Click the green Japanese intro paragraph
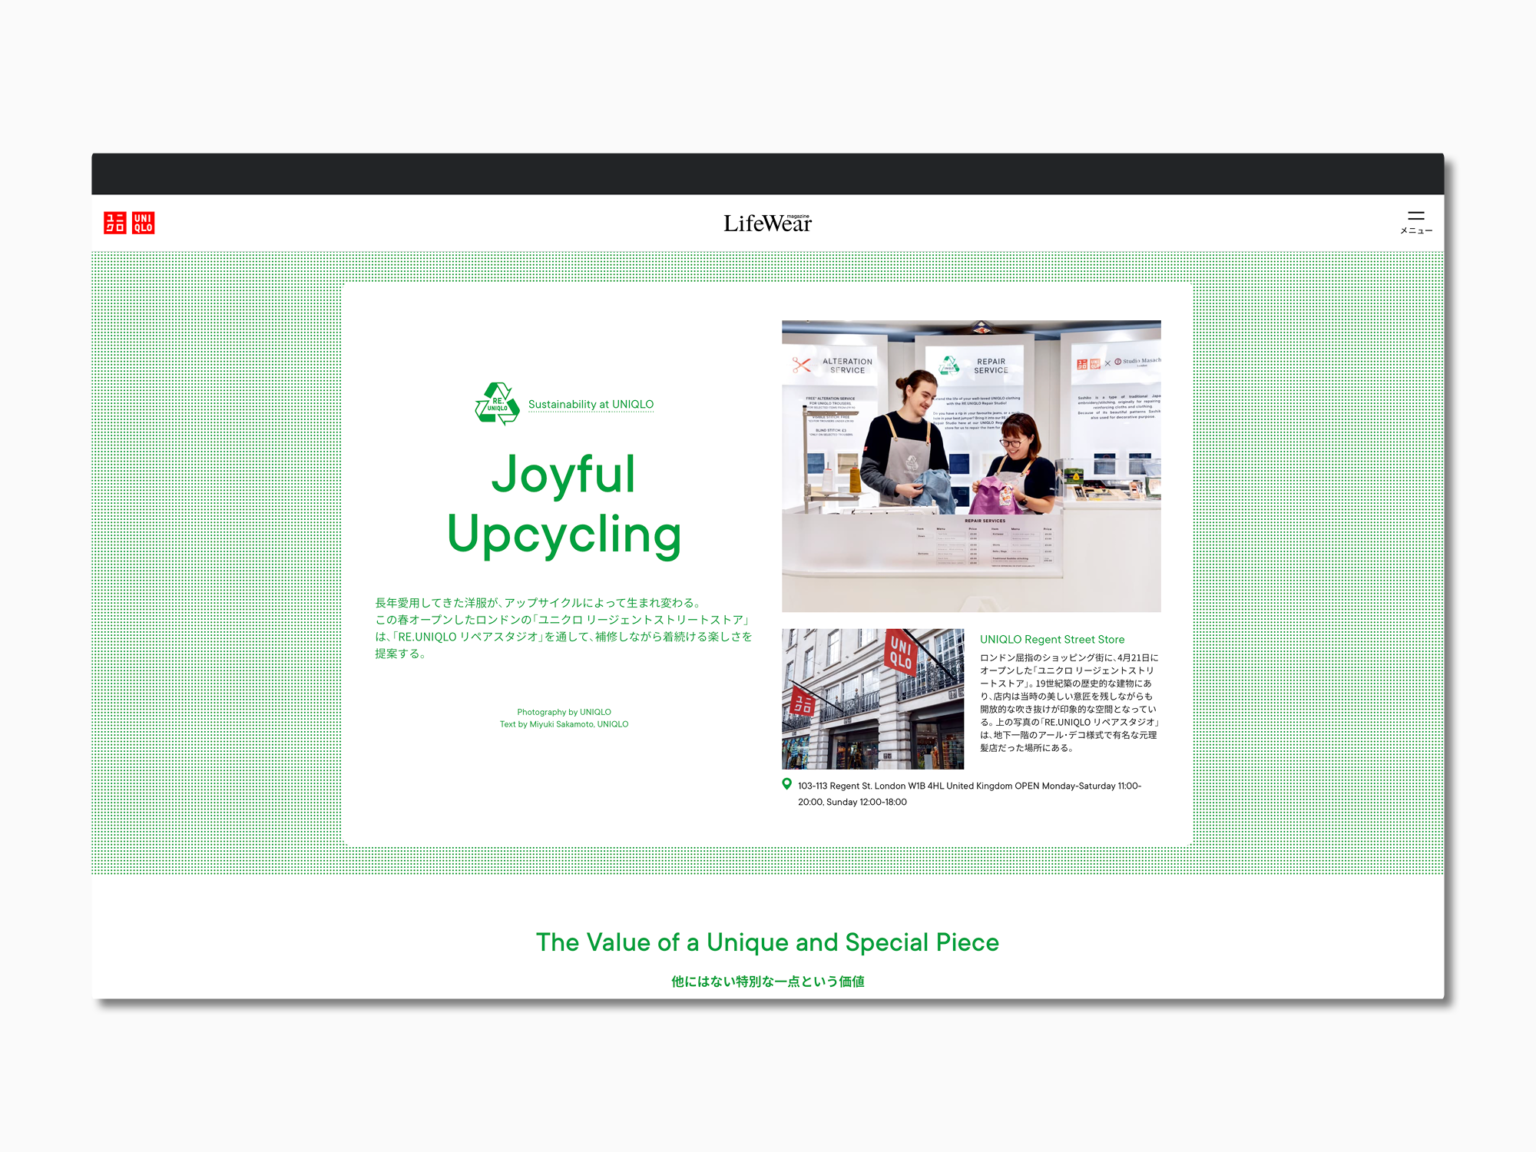 coord(563,628)
